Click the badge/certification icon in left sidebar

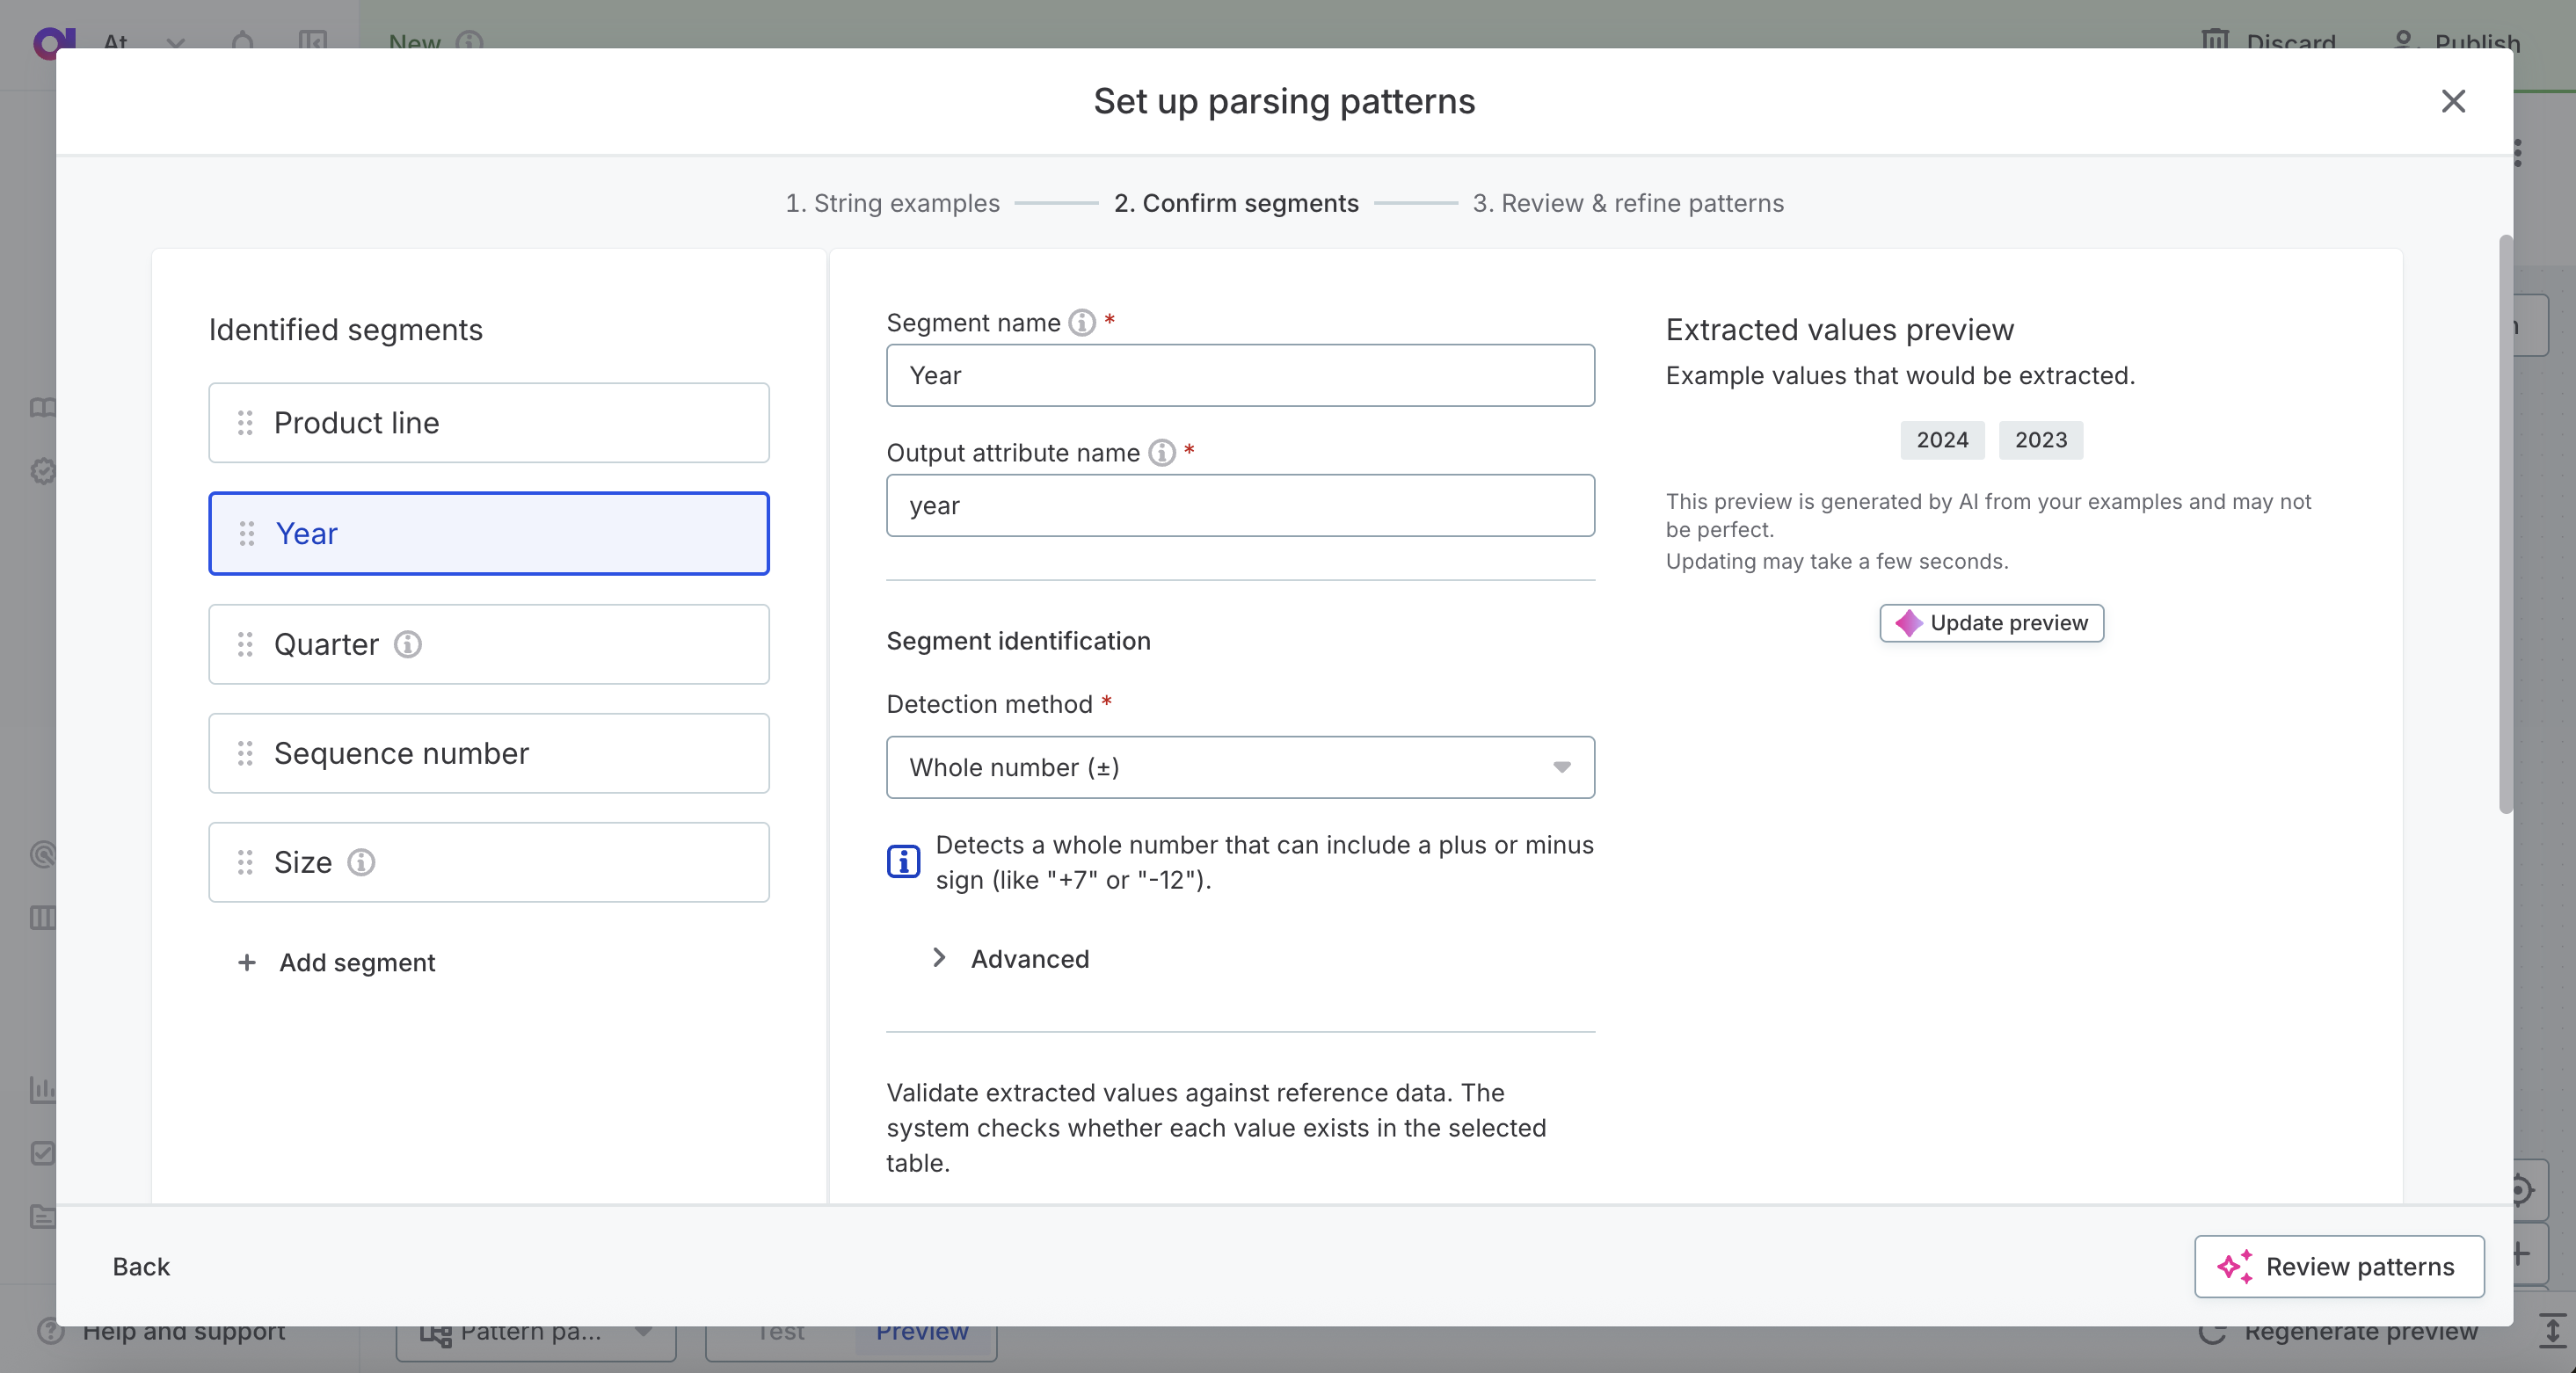(43, 471)
